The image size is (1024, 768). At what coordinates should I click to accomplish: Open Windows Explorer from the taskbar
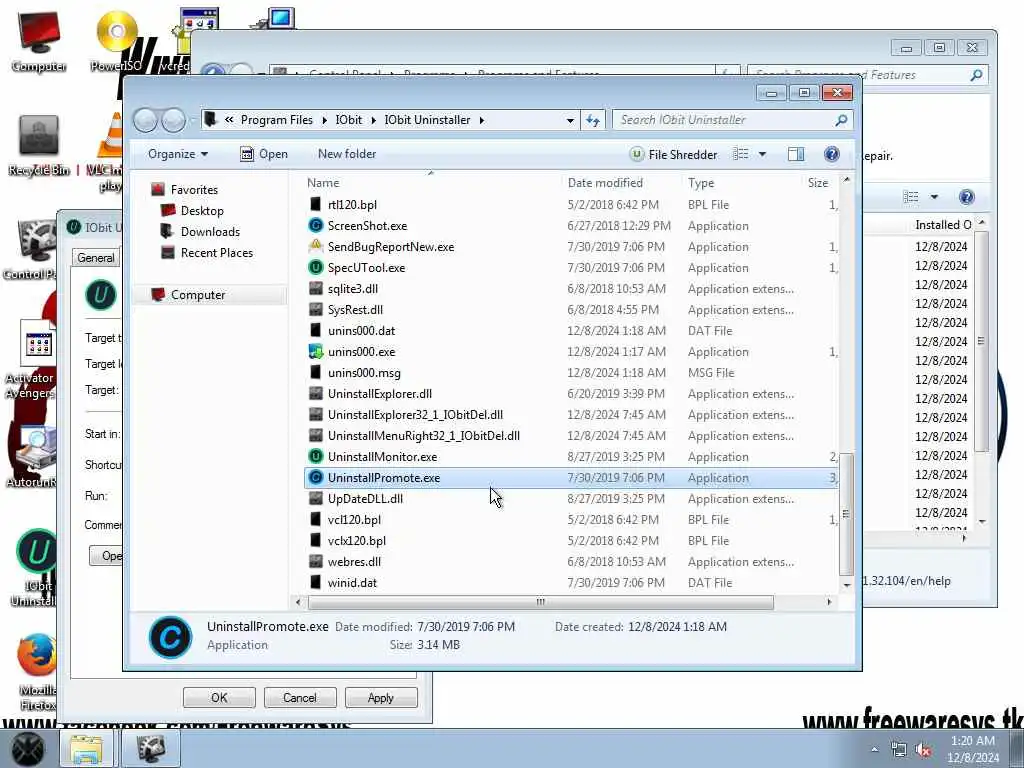tap(86, 749)
